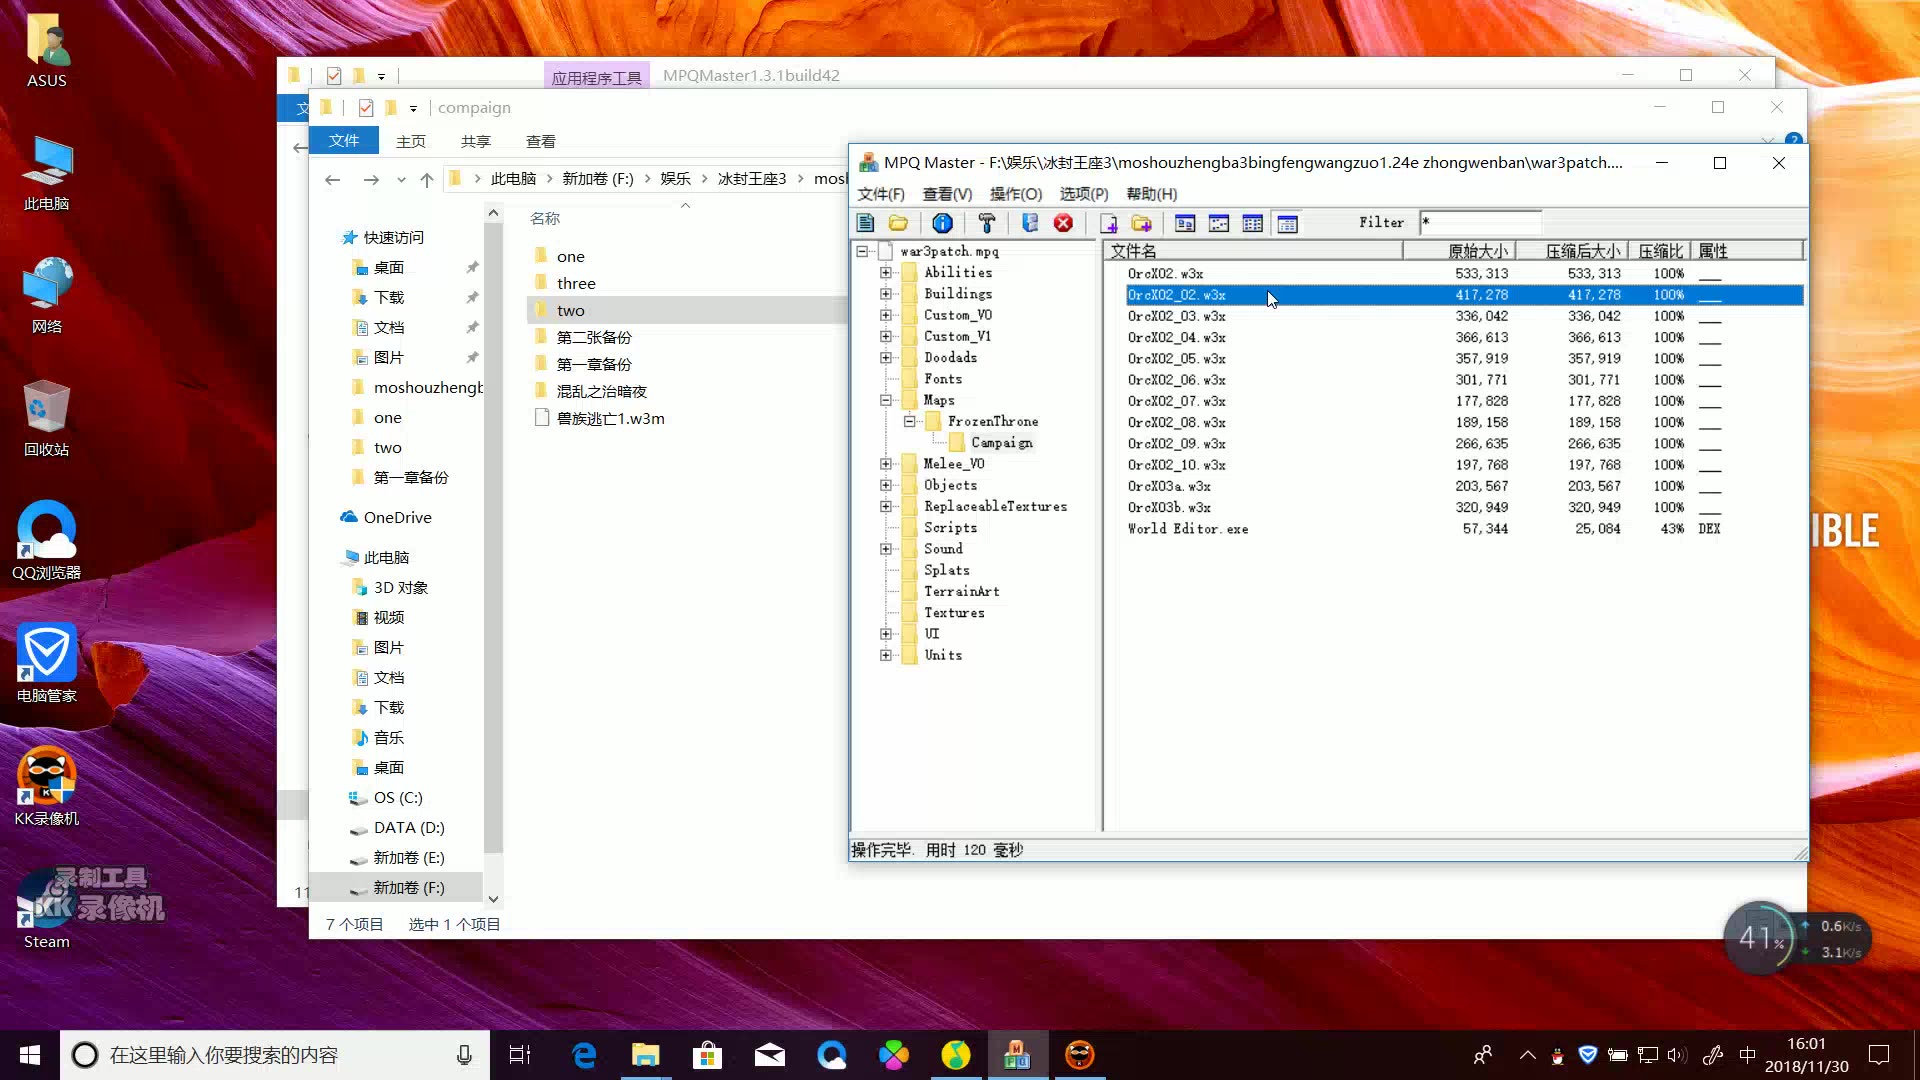
Task: Open the 查看 ribbon tab in Explorer
Action: [x=541, y=142]
